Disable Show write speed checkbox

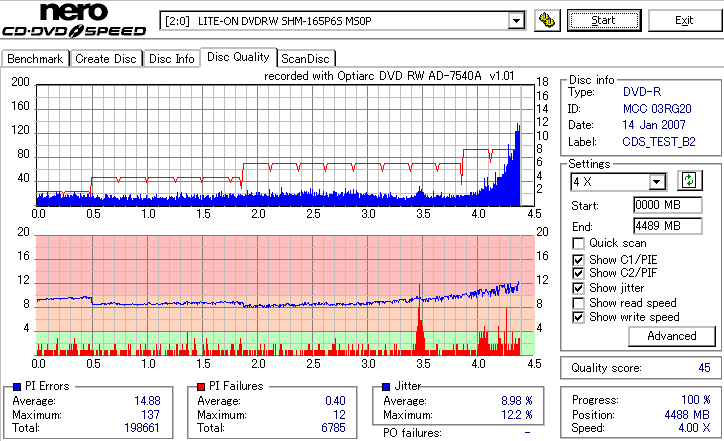click(578, 317)
